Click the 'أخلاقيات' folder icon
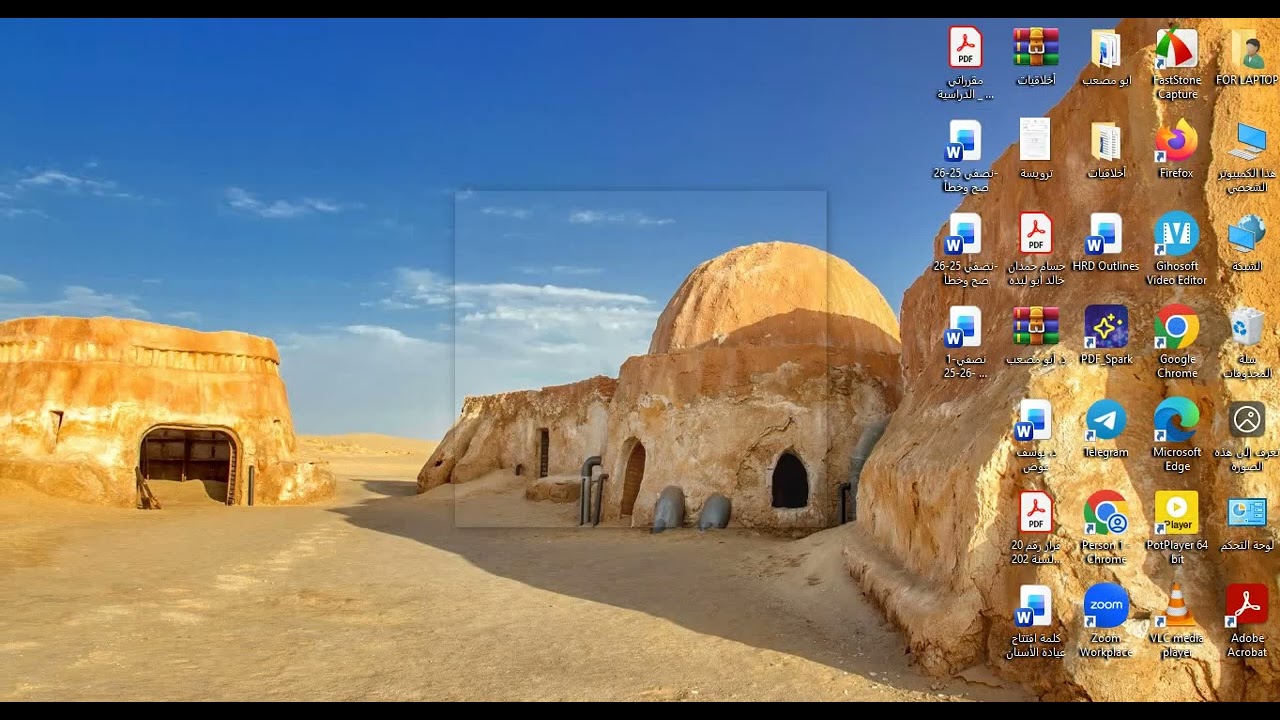 point(1106,150)
